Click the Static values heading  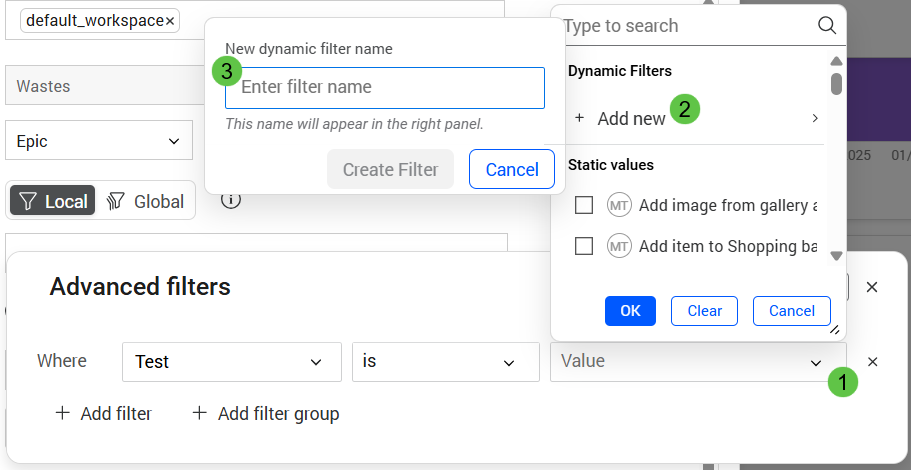[x=611, y=165]
